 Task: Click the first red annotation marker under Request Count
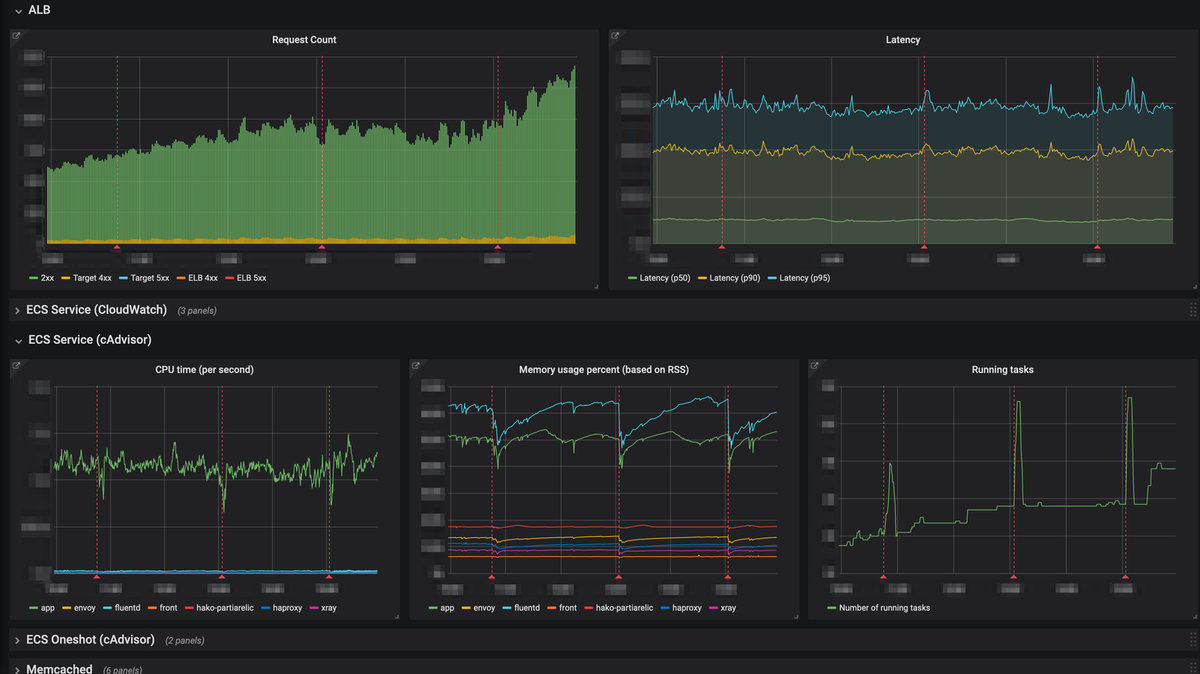[x=117, y=246]
